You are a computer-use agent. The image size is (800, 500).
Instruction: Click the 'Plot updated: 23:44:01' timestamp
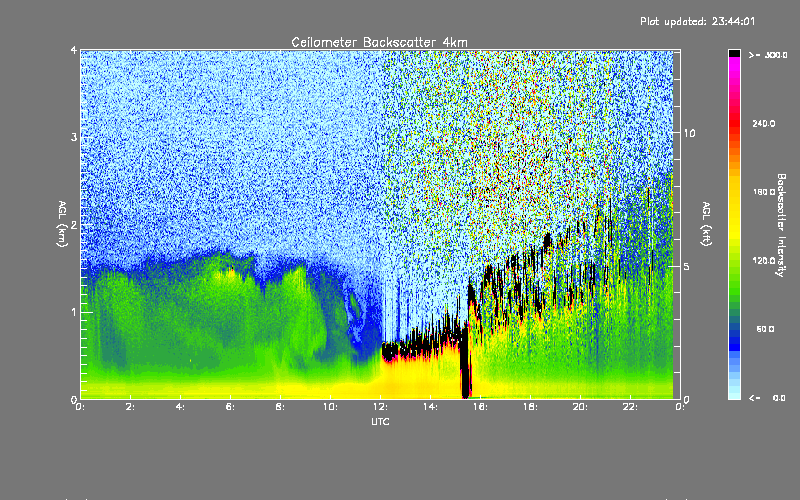pos(697,21)
